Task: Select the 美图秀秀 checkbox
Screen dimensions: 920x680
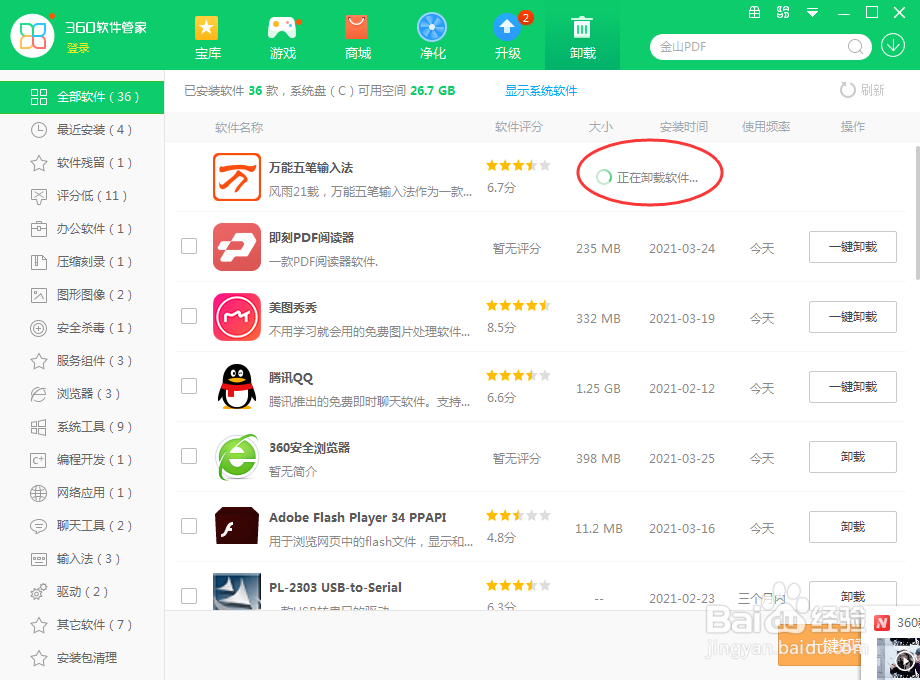Action: coord(189,317)
